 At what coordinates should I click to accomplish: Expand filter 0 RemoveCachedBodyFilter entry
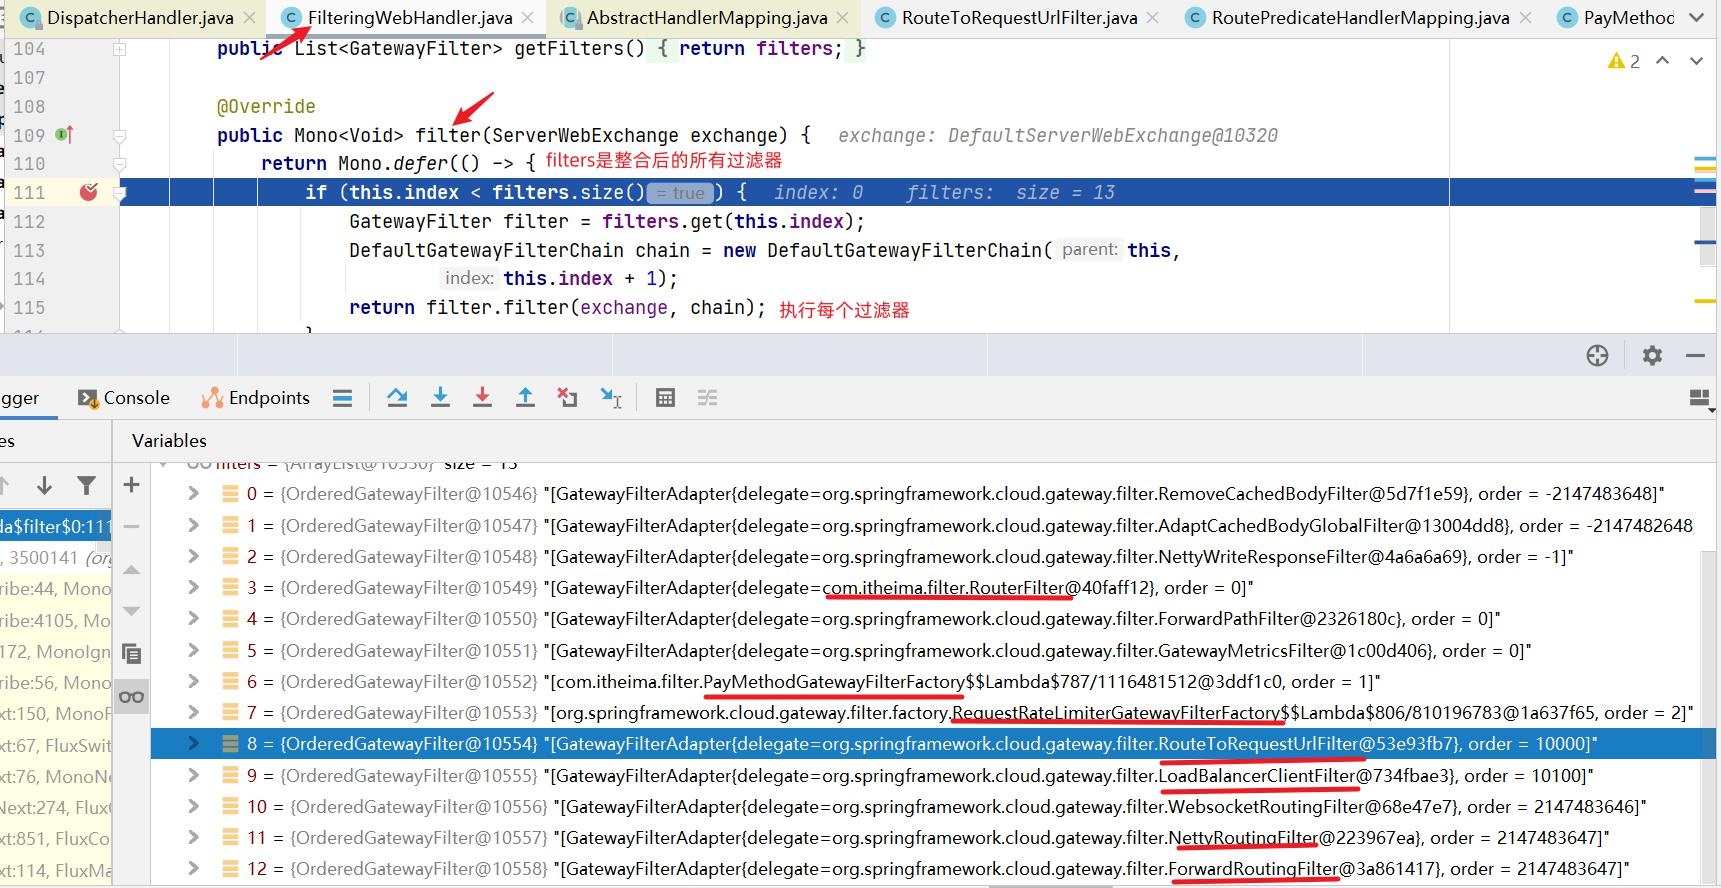[x=194, y=494]
